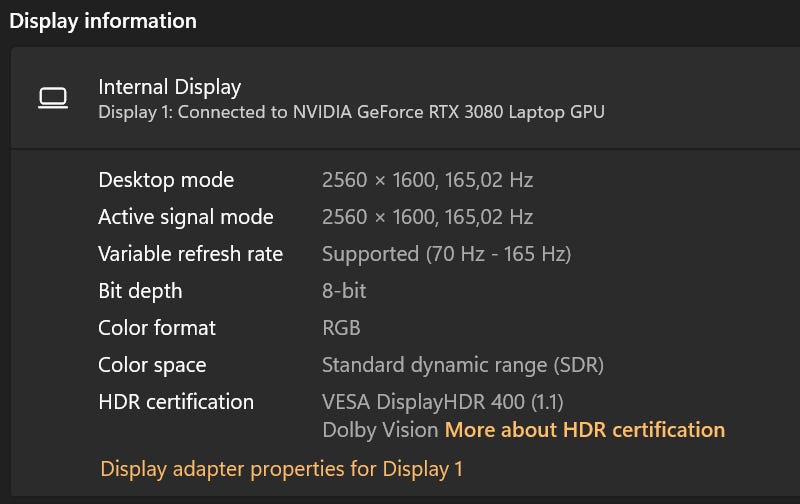Click the Active signal mode resolution value
This screenshot has height=504, width=800.
(x=427, y=217)
